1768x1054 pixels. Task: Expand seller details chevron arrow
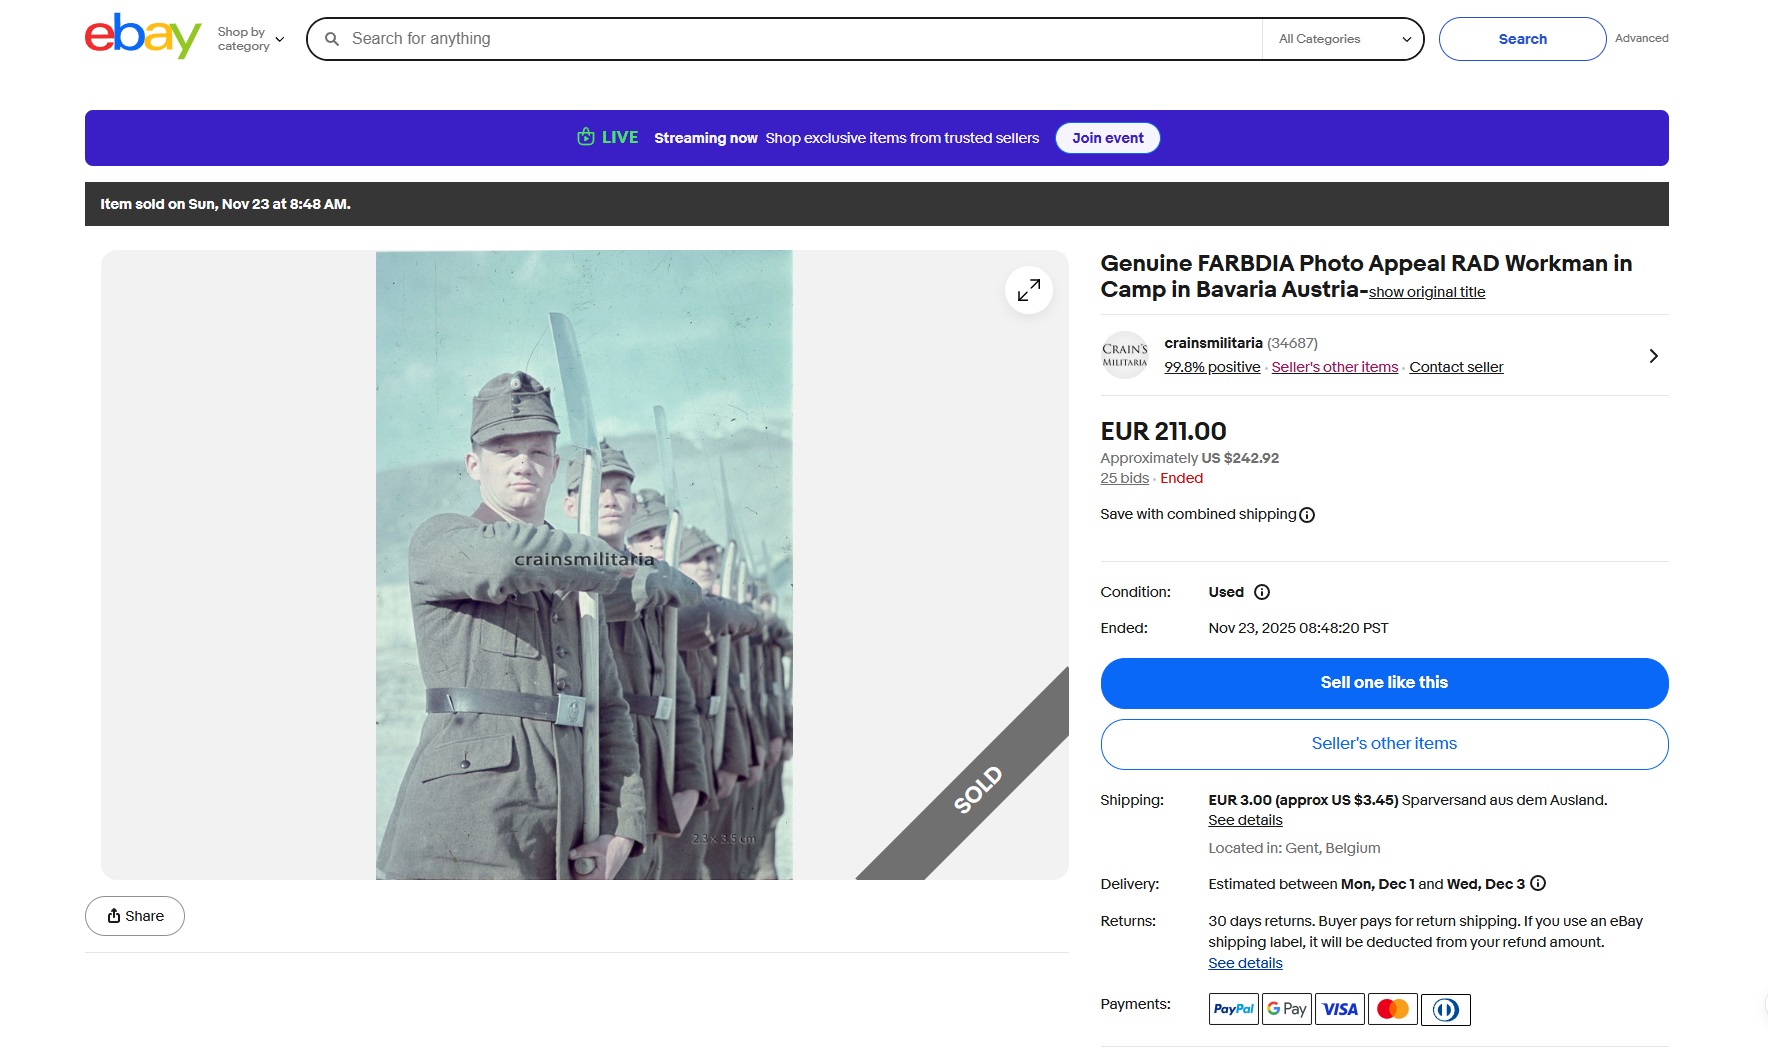[1653, 356]
